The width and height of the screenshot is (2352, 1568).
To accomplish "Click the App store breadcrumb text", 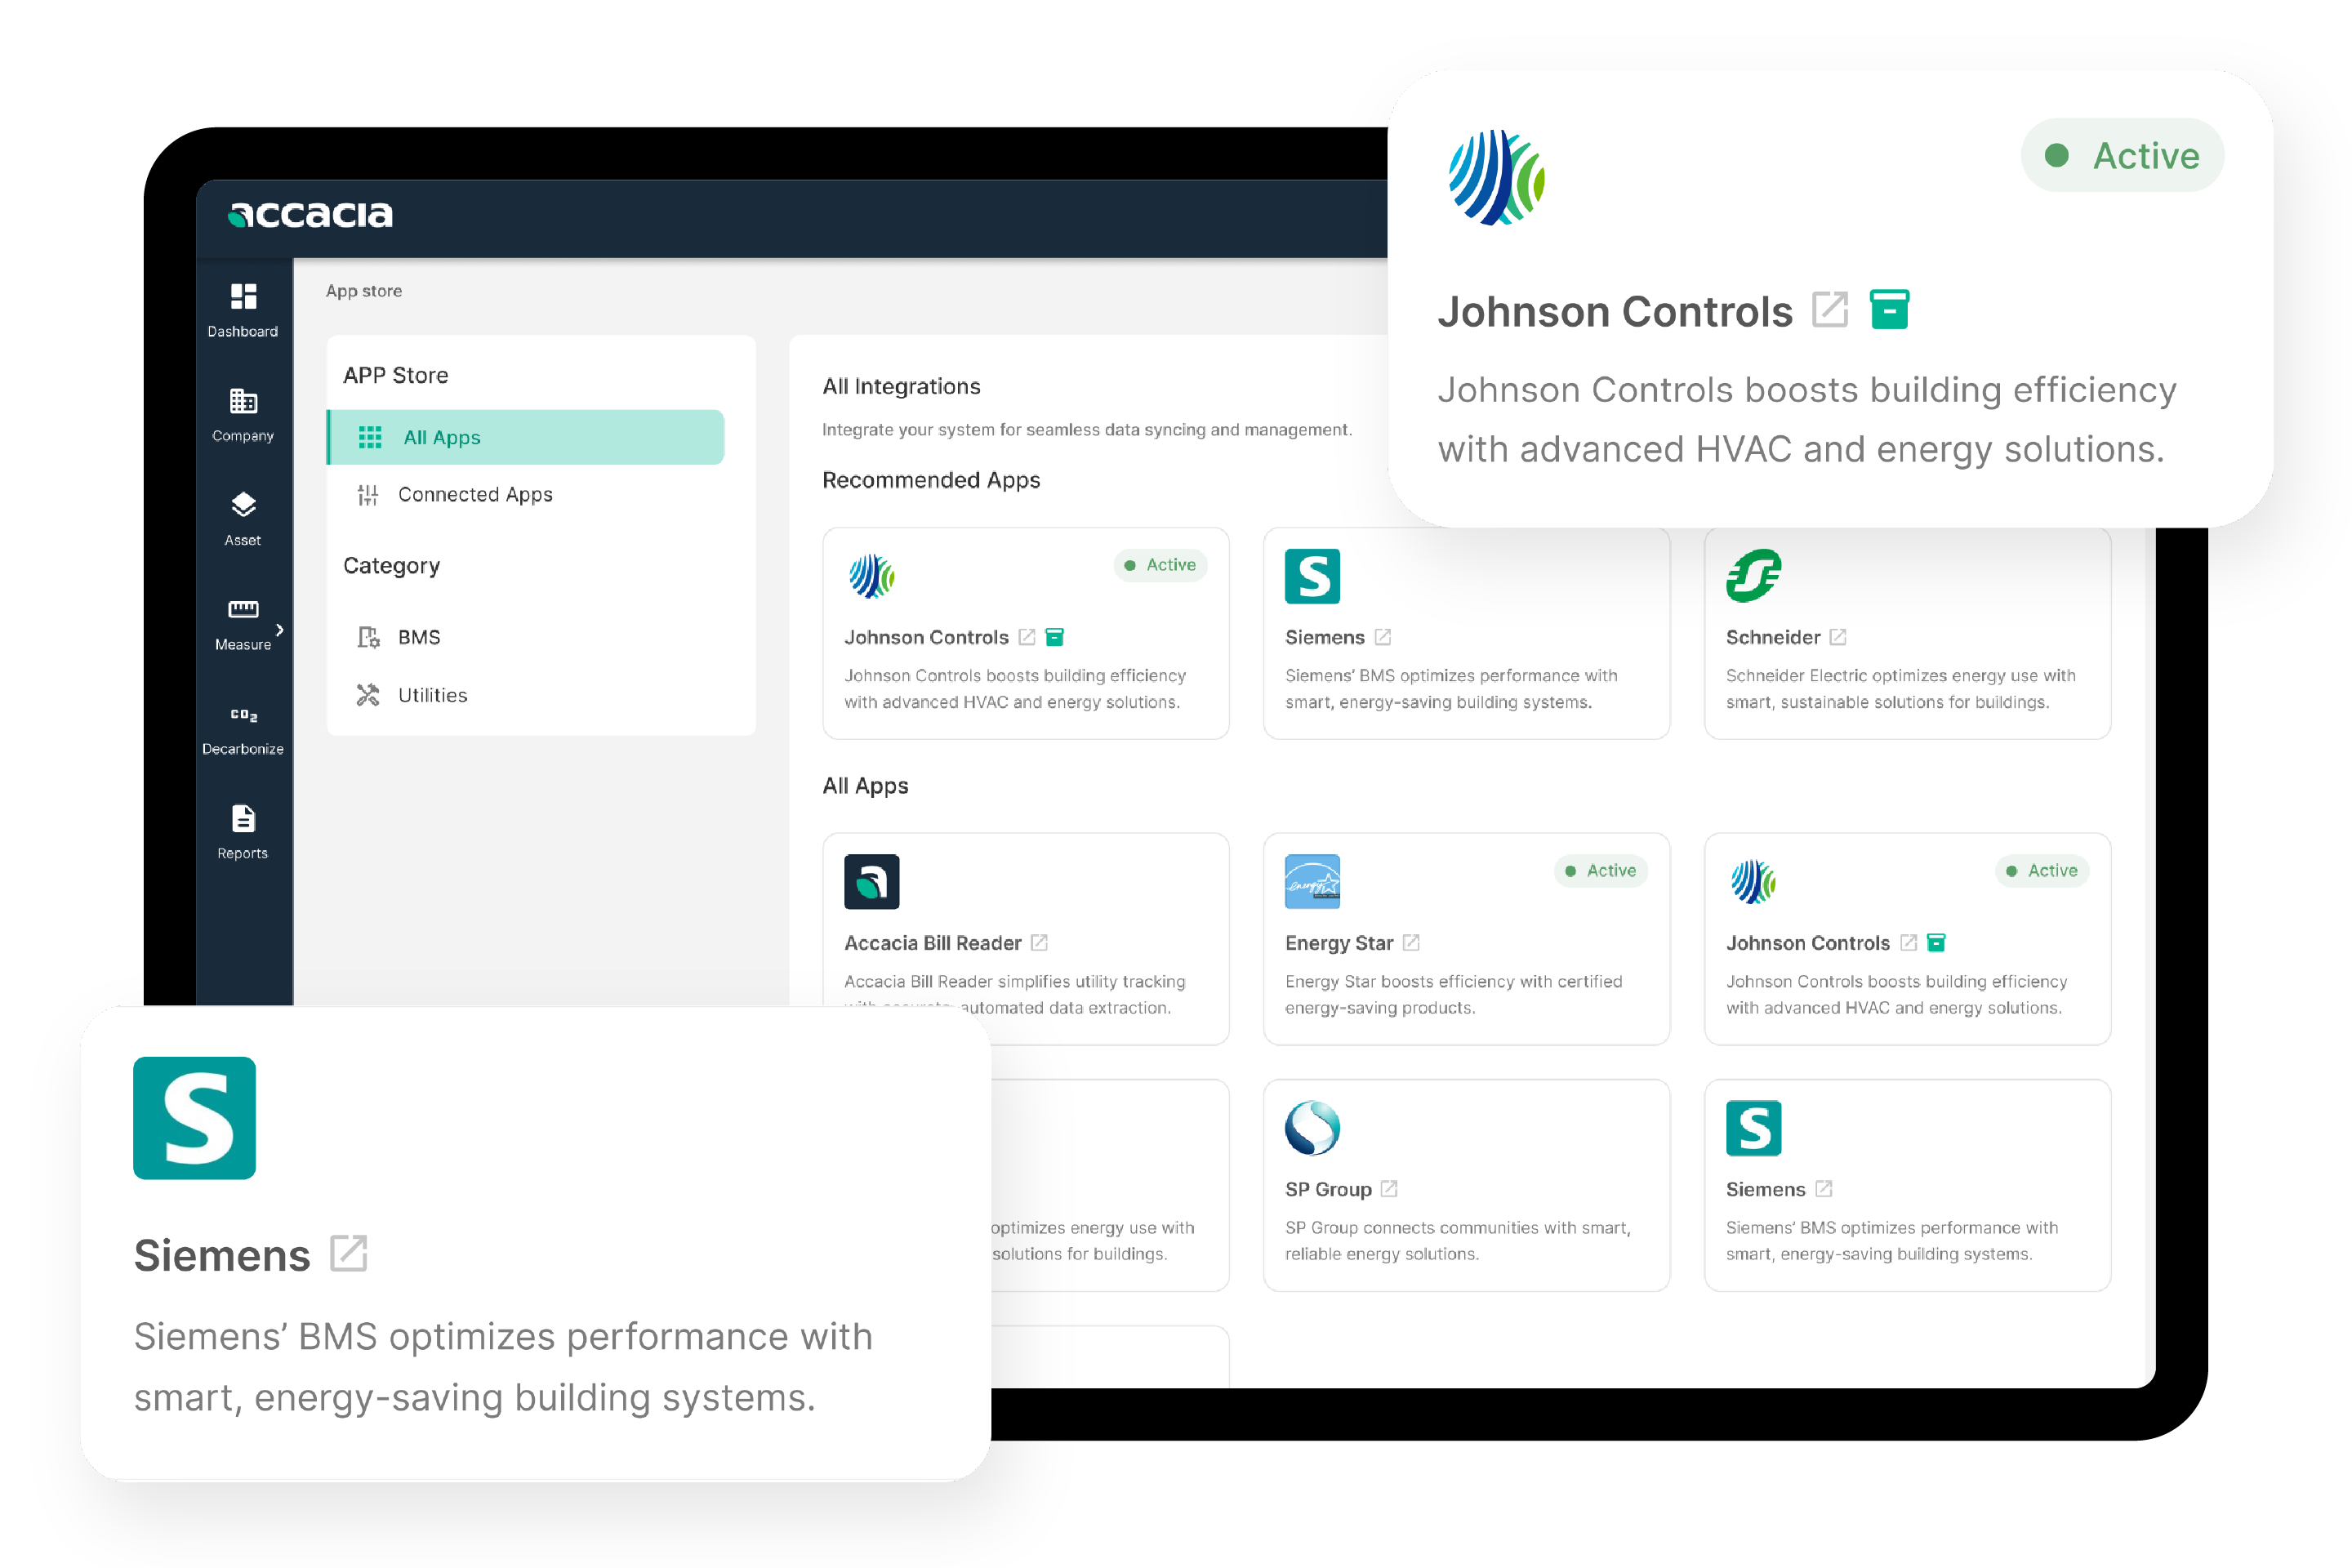I will (364, 291).
